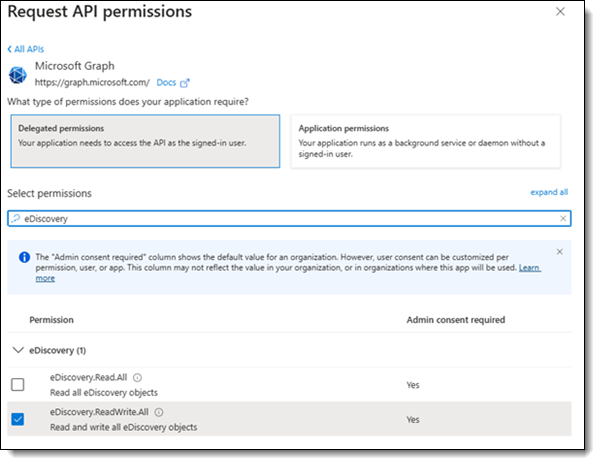Viewport: 600px width, 465px height.
Task: Dismiss the admin consent info banner
Action: coord(559,252)
